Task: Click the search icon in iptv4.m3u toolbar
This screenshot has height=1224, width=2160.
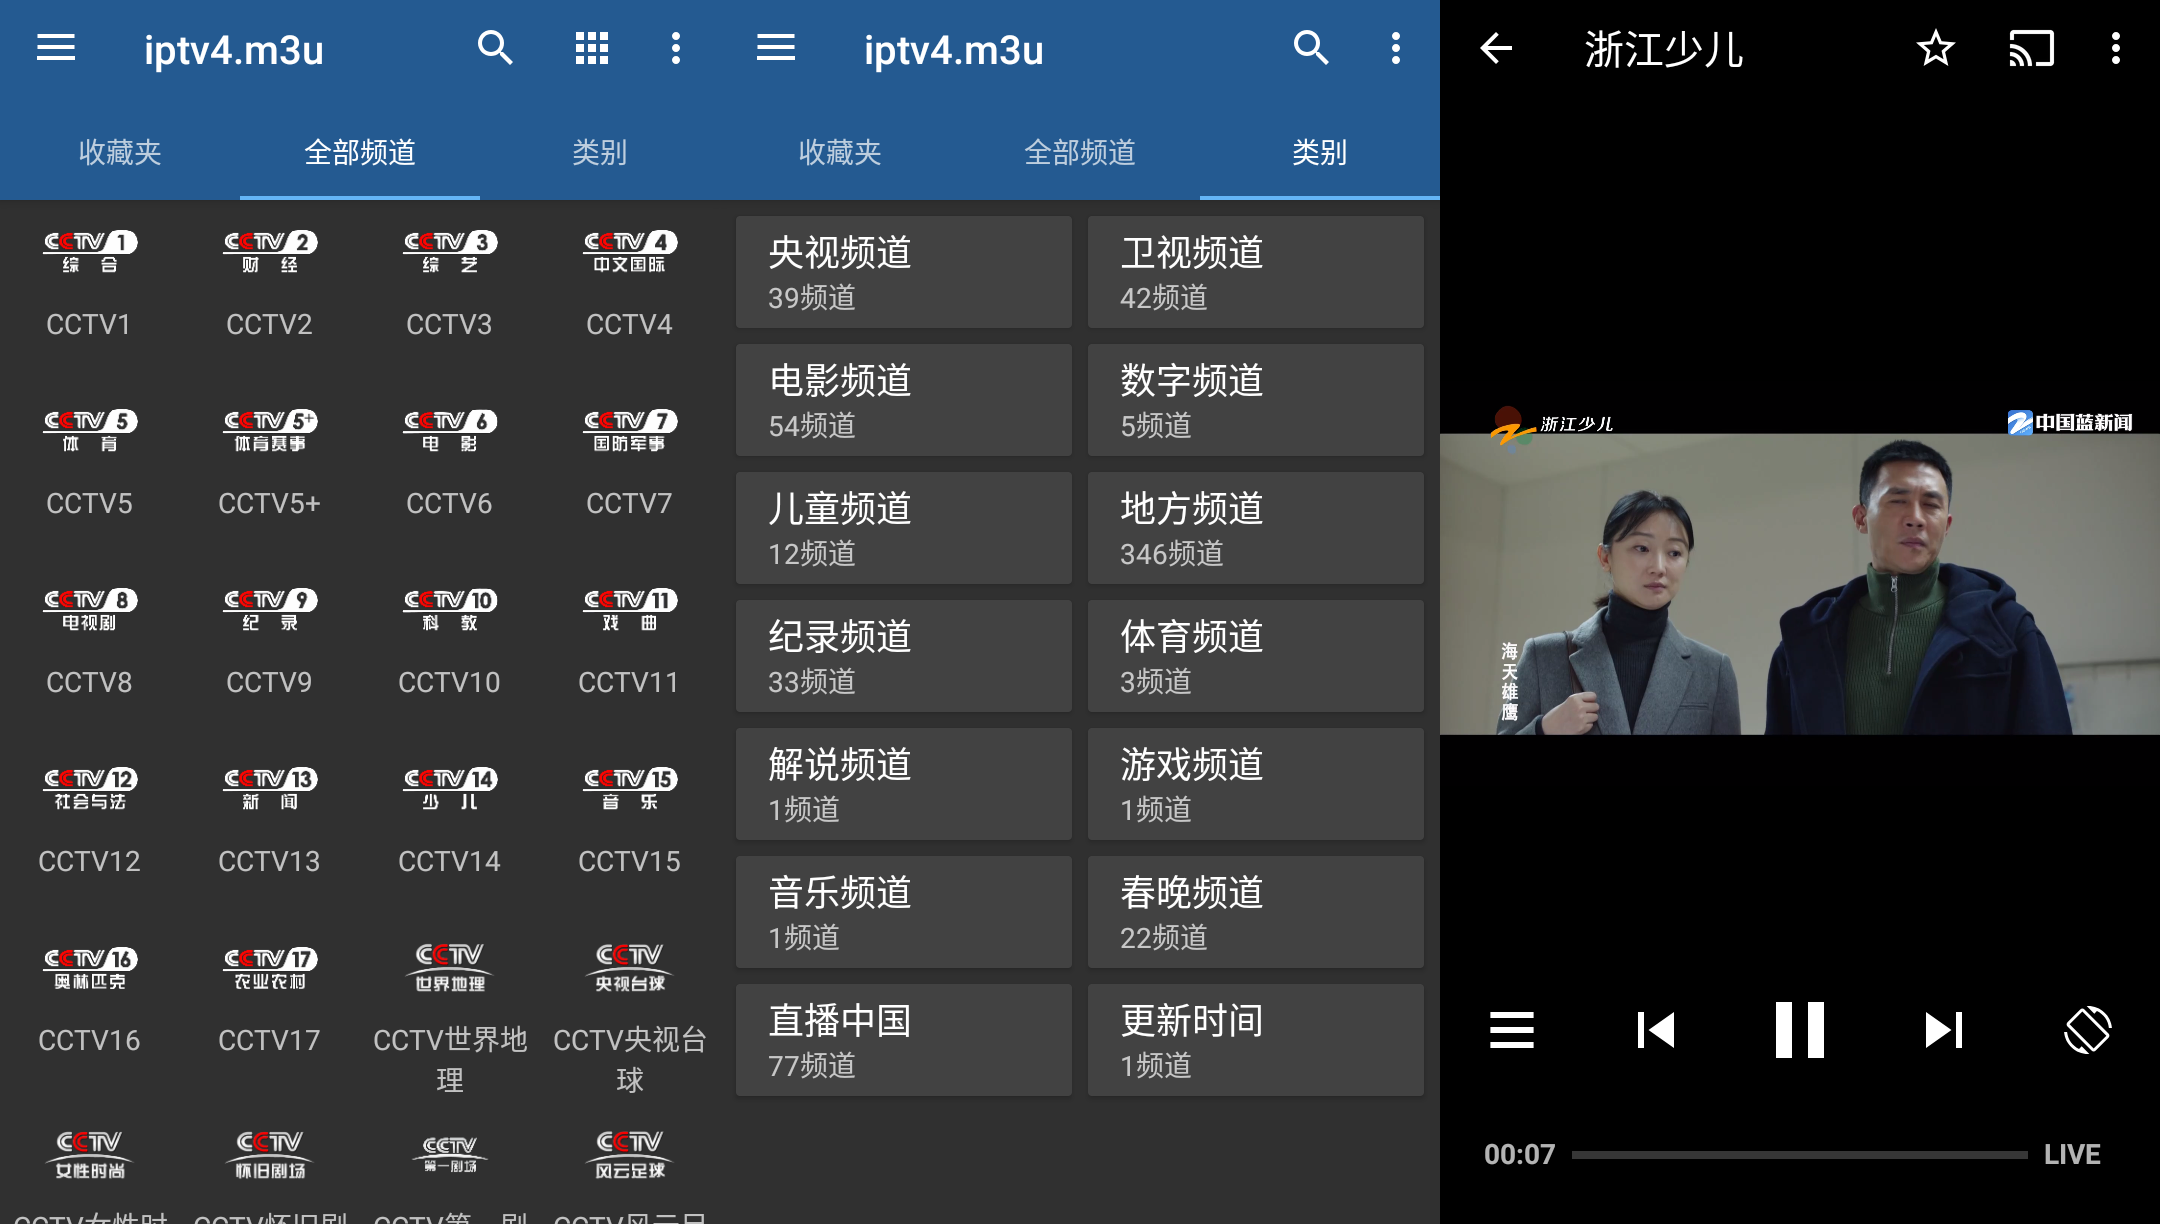Action: 496,49
